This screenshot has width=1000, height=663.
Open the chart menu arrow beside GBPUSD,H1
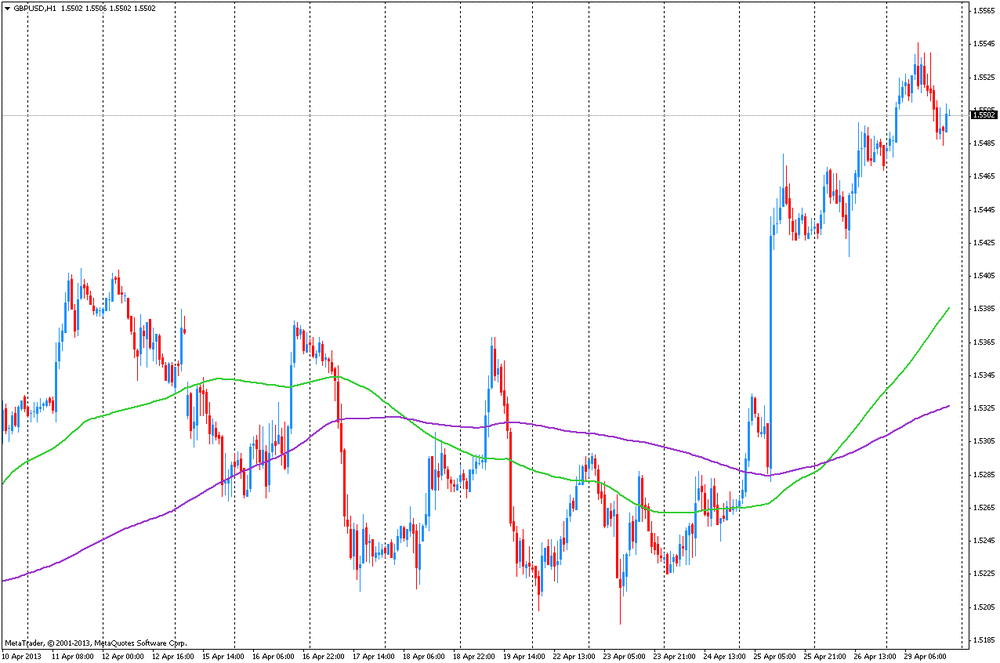(x=7, y=8)
